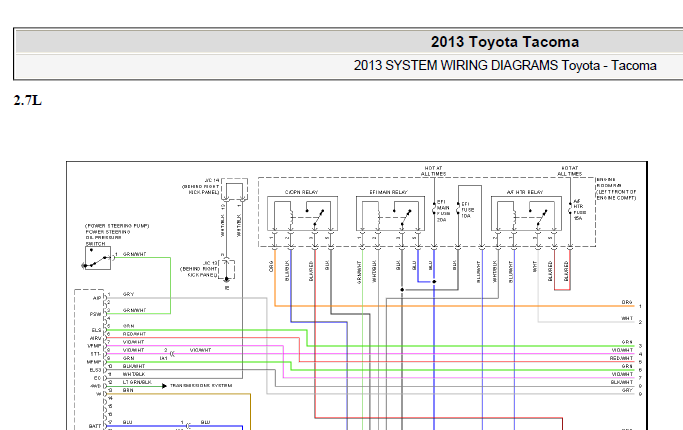Click the power steering oil pressure switch symbol
The image size is (683, 430).
click(x=97, y=258)
